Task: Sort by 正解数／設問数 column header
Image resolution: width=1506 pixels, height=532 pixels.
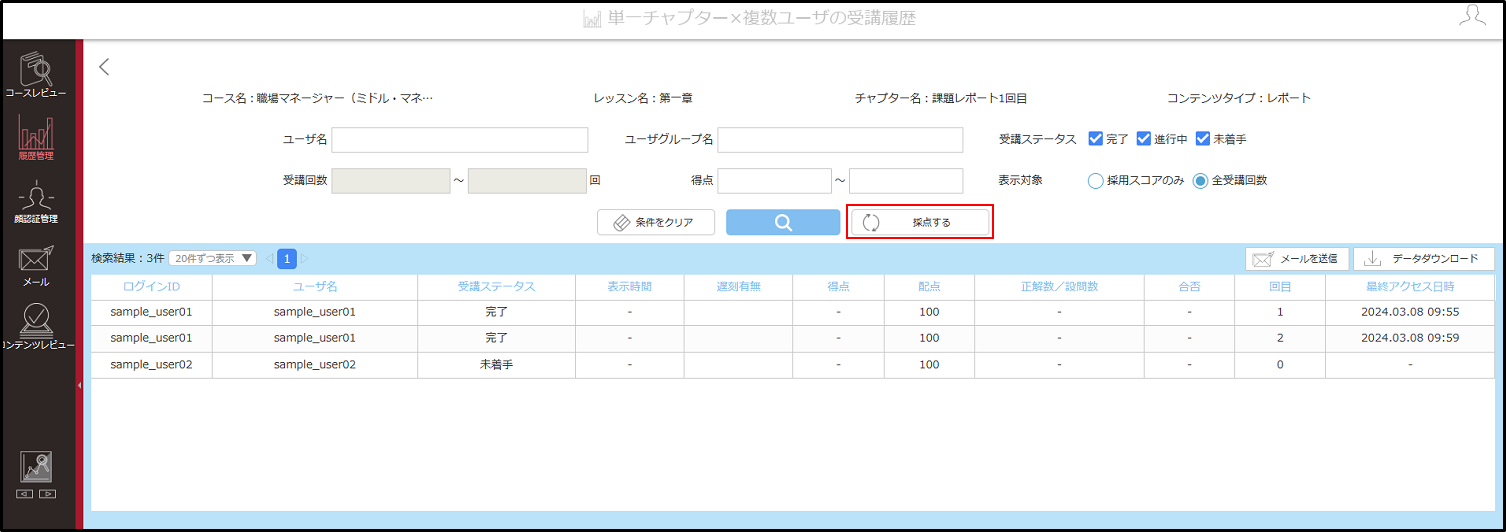Action: pyautogui.click(x=1059, y=287)
